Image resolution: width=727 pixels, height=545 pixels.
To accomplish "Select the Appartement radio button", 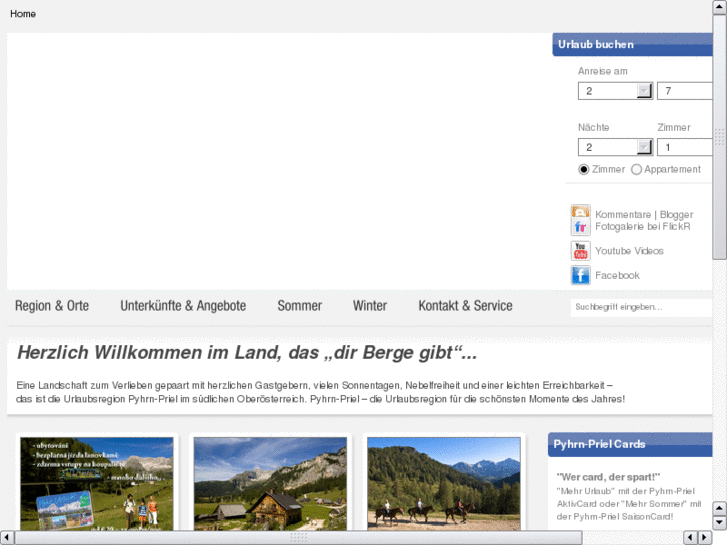I will tap(636, 170).
